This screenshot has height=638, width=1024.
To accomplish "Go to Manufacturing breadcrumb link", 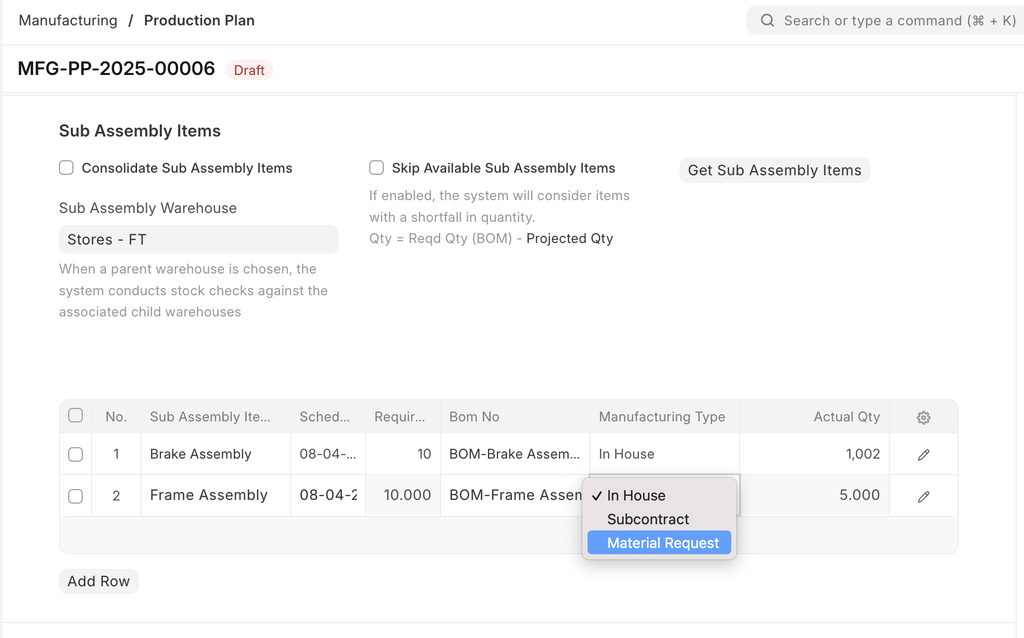I will [x=68, y=20].
